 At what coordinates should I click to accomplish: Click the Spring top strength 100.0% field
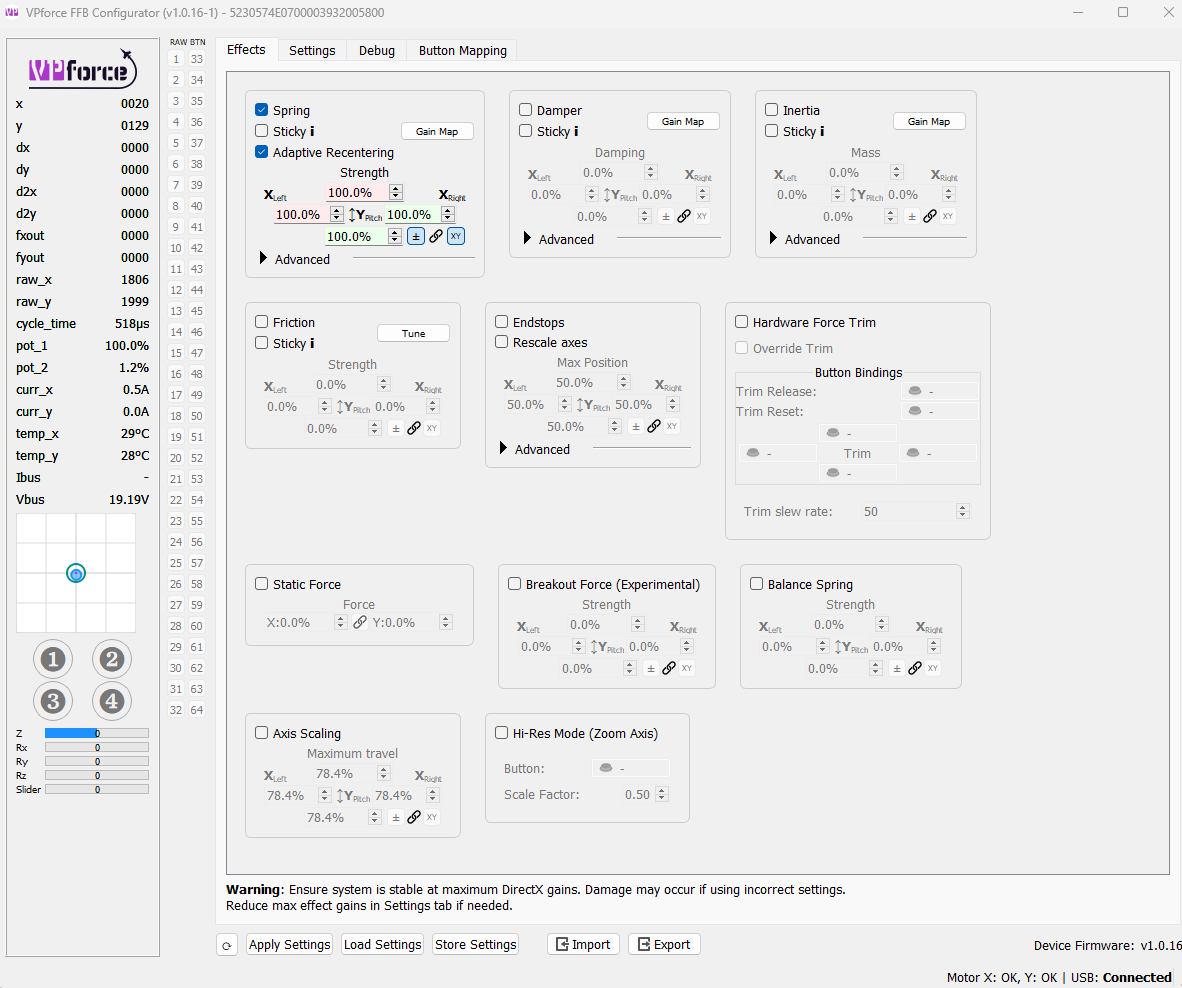pyautogui.click(x=357, y=193)
